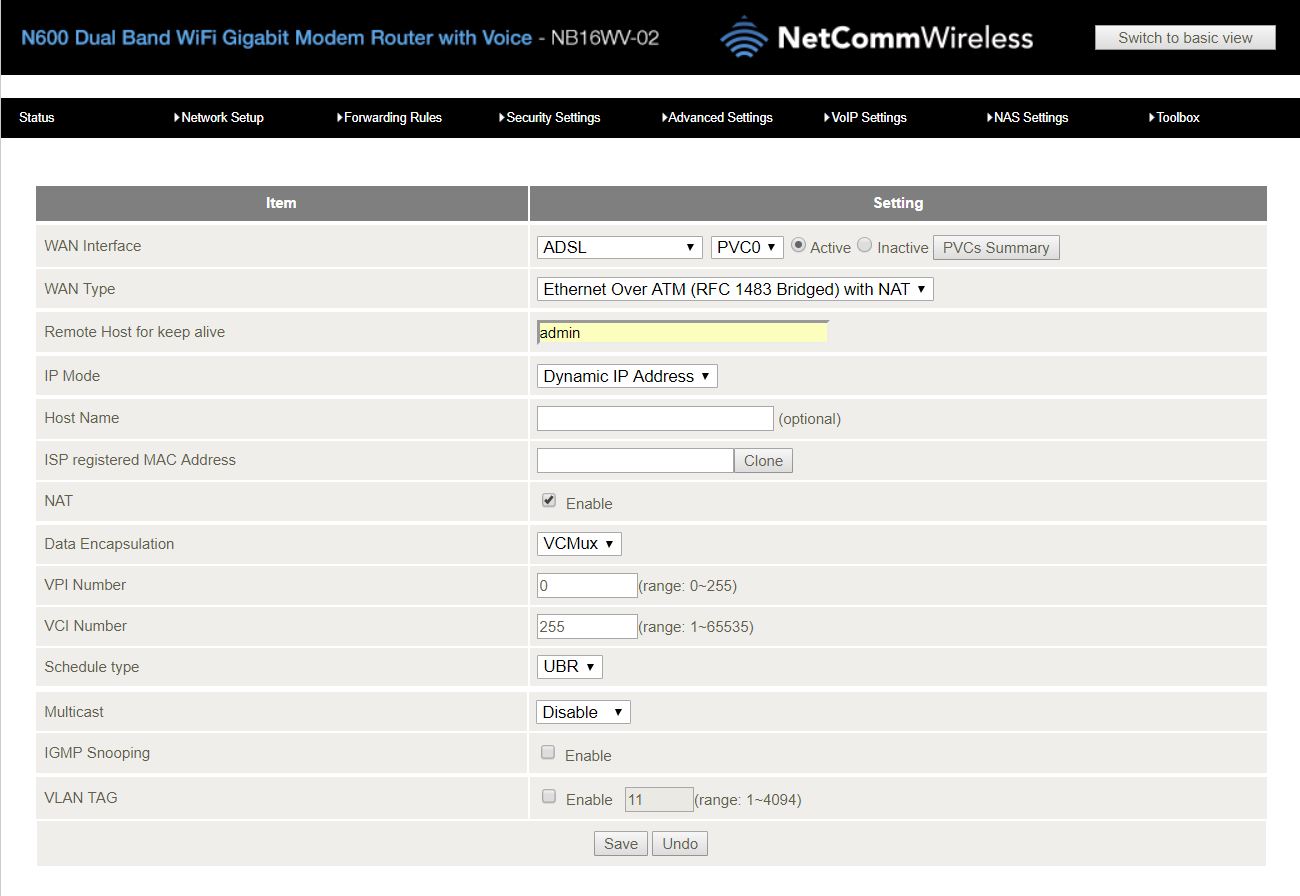
Task: Click the VLAN TAG value field
Action: pos(659,799)
